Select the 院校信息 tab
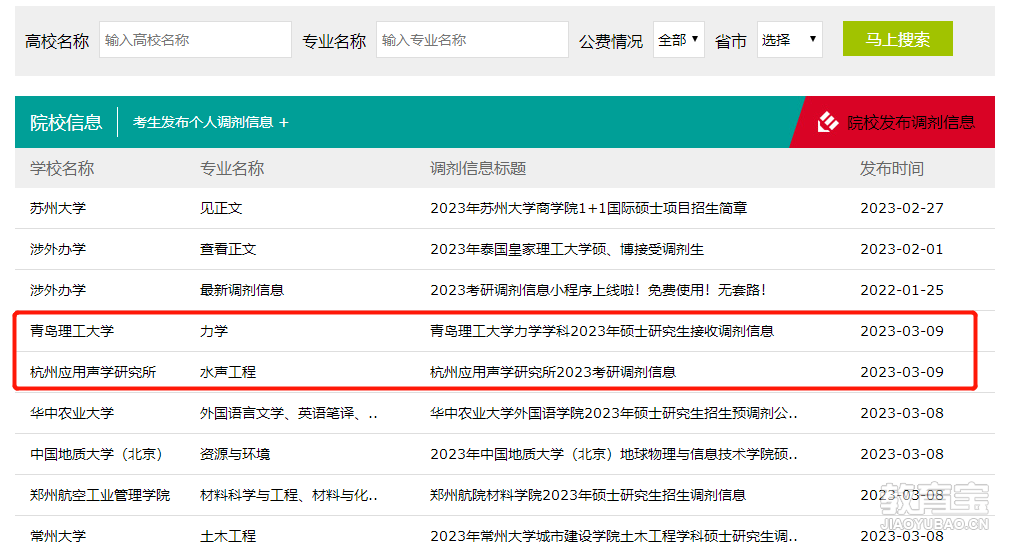 click(x=66, y=122)
